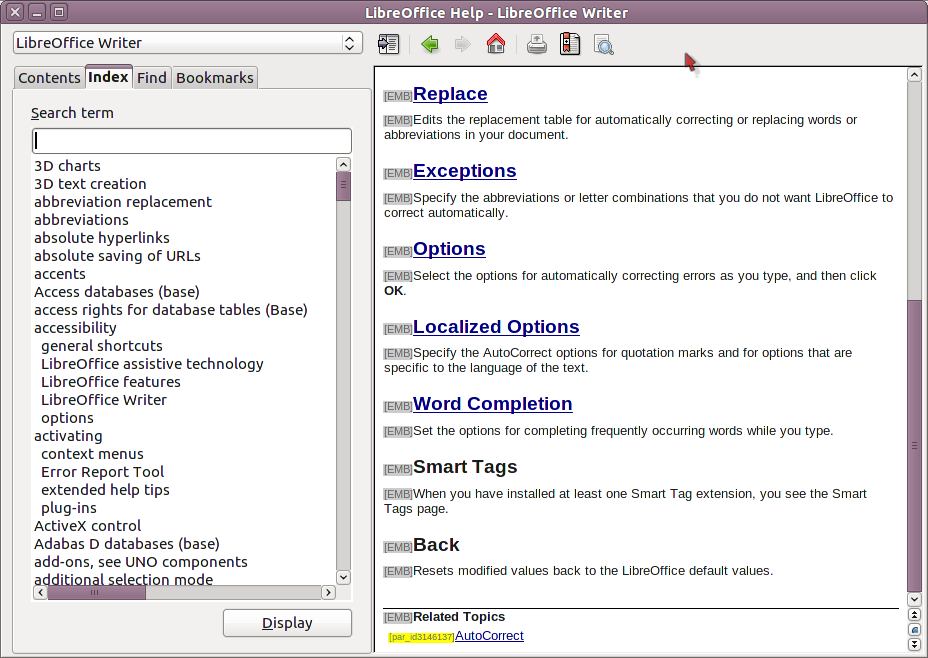Select "access rights for database tables (Base)"
Viewport: 928px width, 658px height.
(x=170, y=310)
